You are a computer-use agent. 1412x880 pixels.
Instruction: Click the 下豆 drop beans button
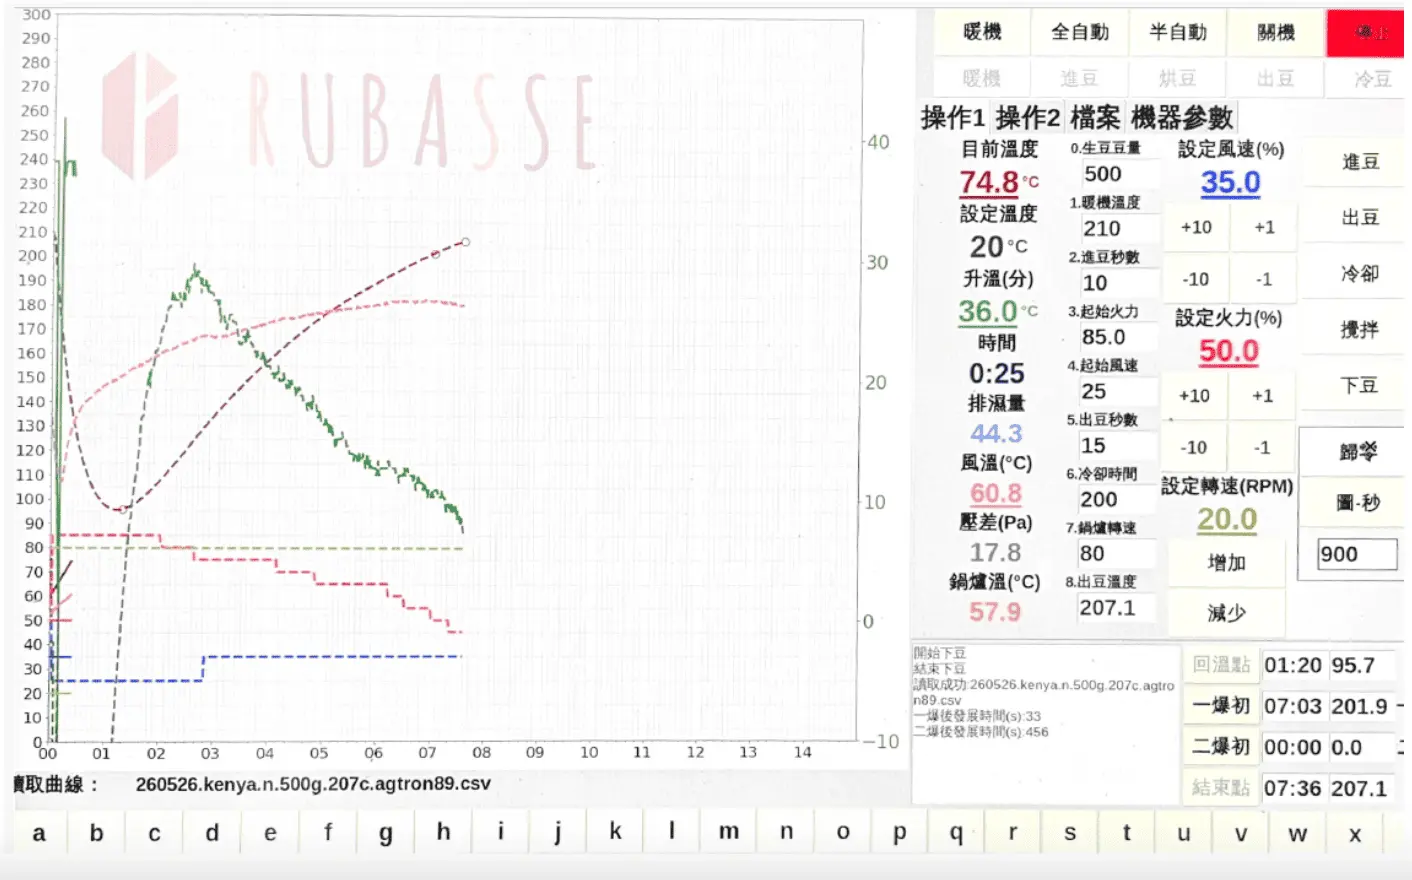point(1360,385)
